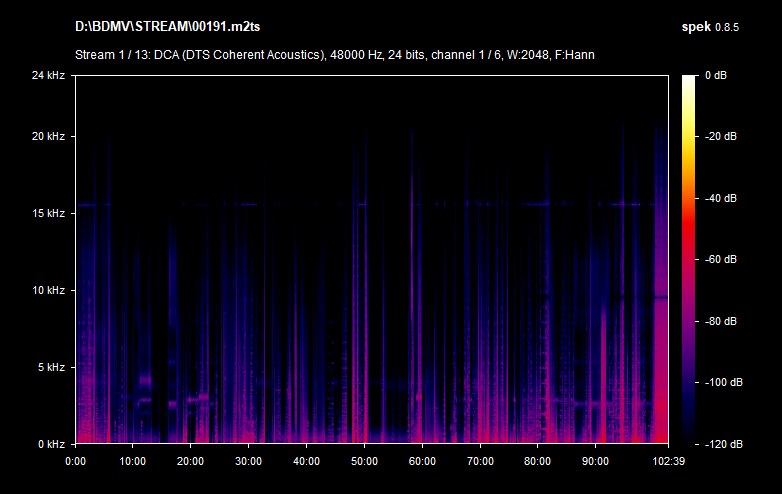The image size is (782, 494).
Task: Select the 10 kHz frequency axis label
Action: pos(48,290)
